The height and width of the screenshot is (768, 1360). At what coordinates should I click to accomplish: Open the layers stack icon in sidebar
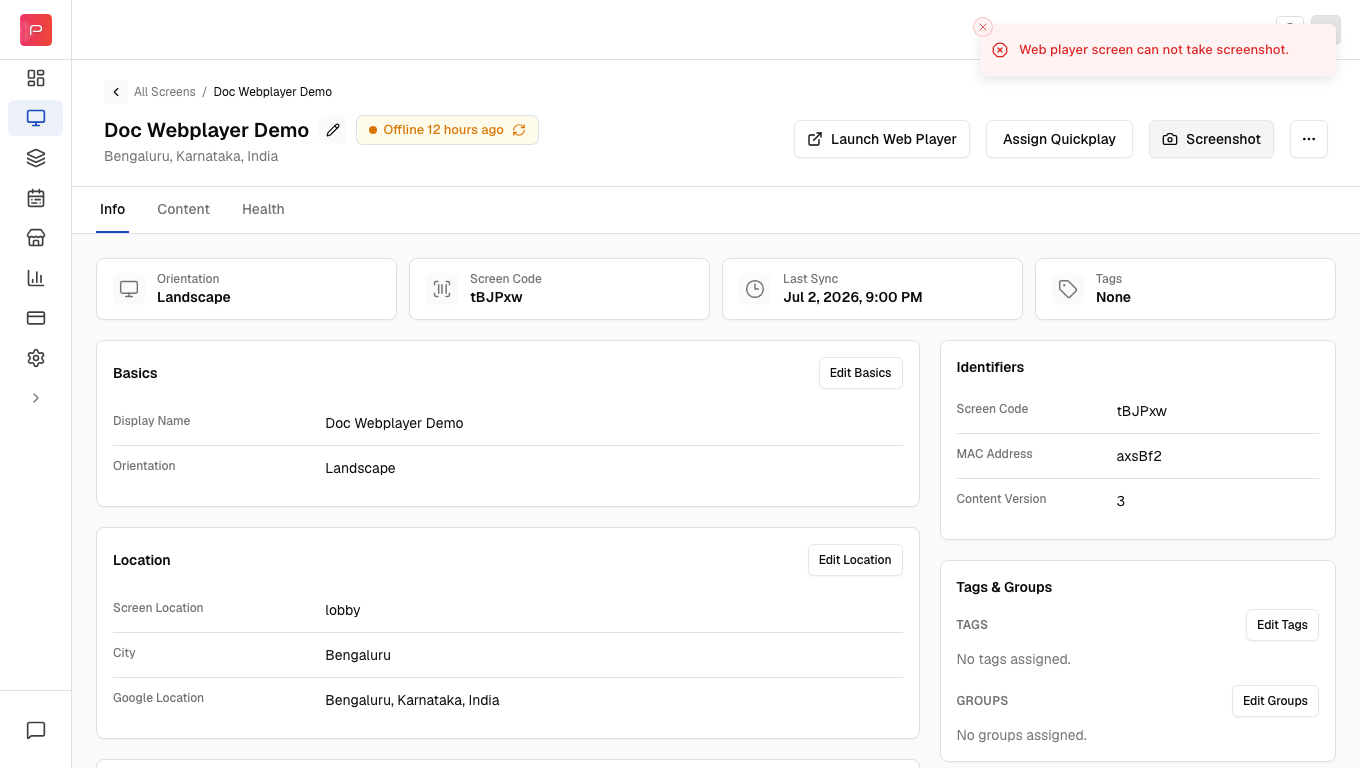coord(36,158)
